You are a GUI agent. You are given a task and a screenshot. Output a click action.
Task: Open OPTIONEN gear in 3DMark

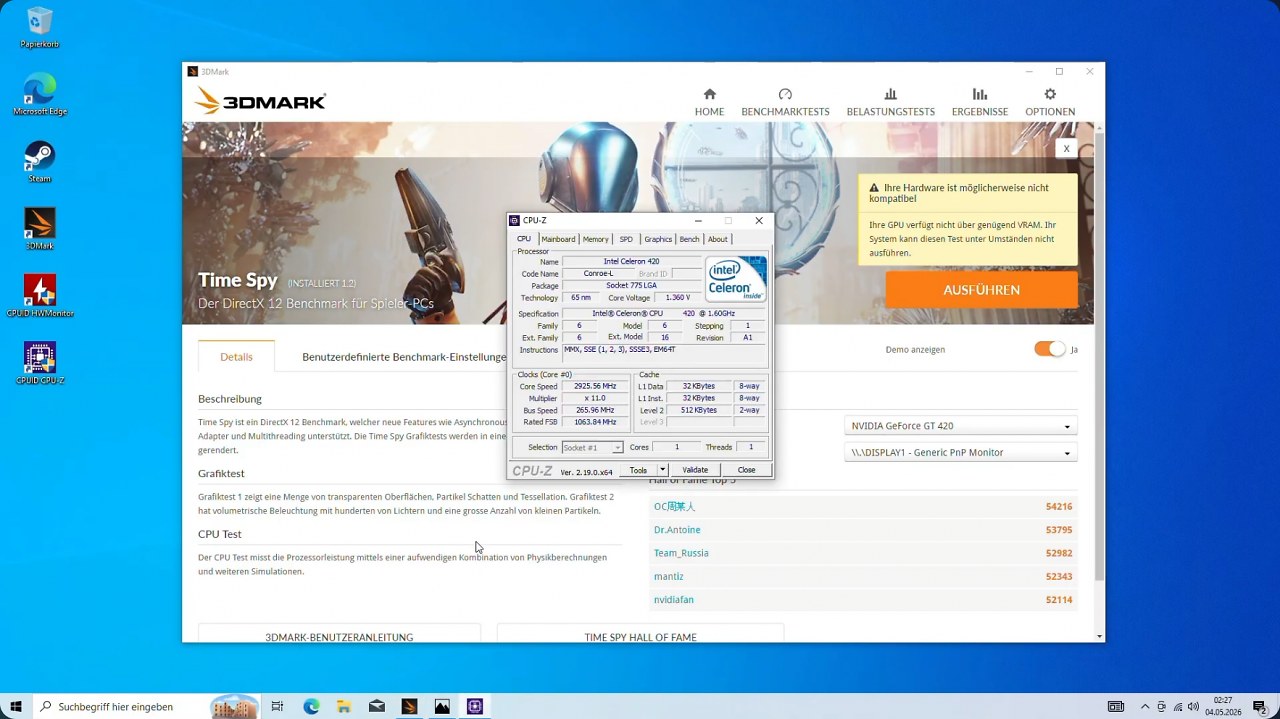coord(1050,102)
